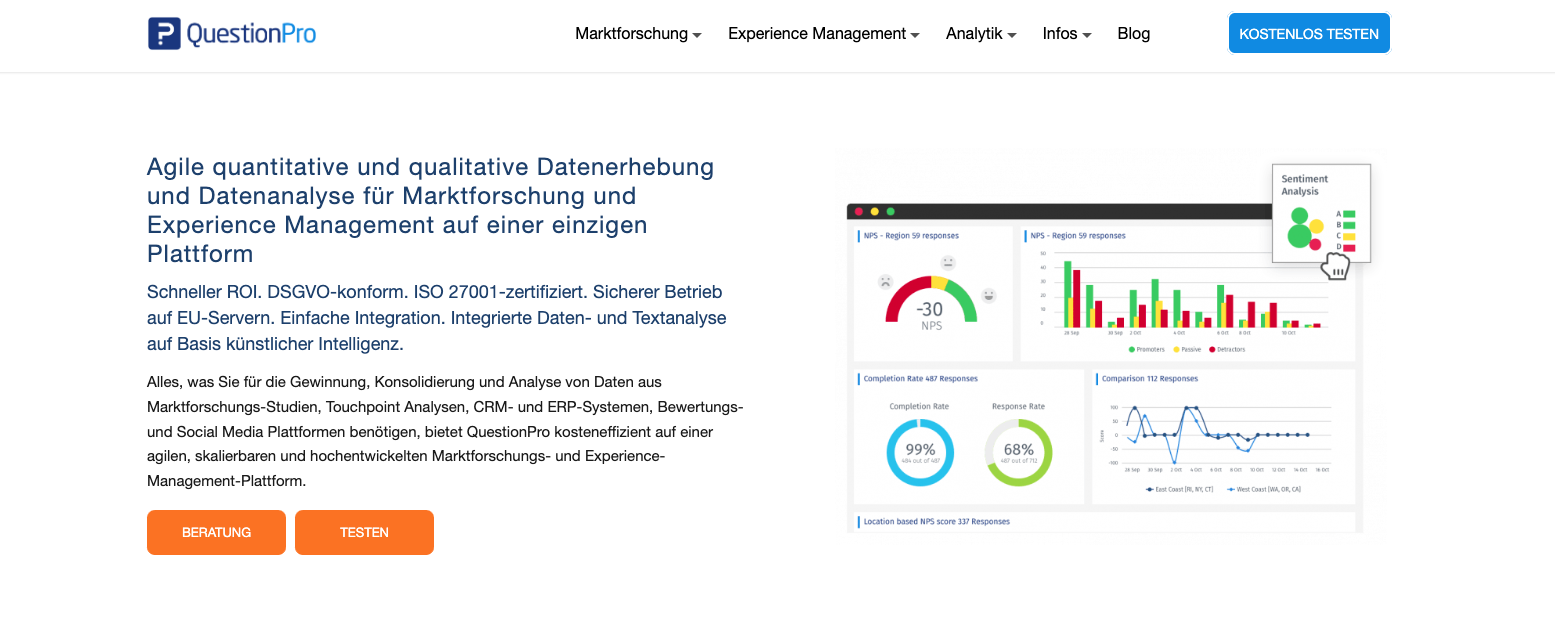
Task: Open the Analytik dropdown
Action: pyautogui.click(x=981, y=34)
